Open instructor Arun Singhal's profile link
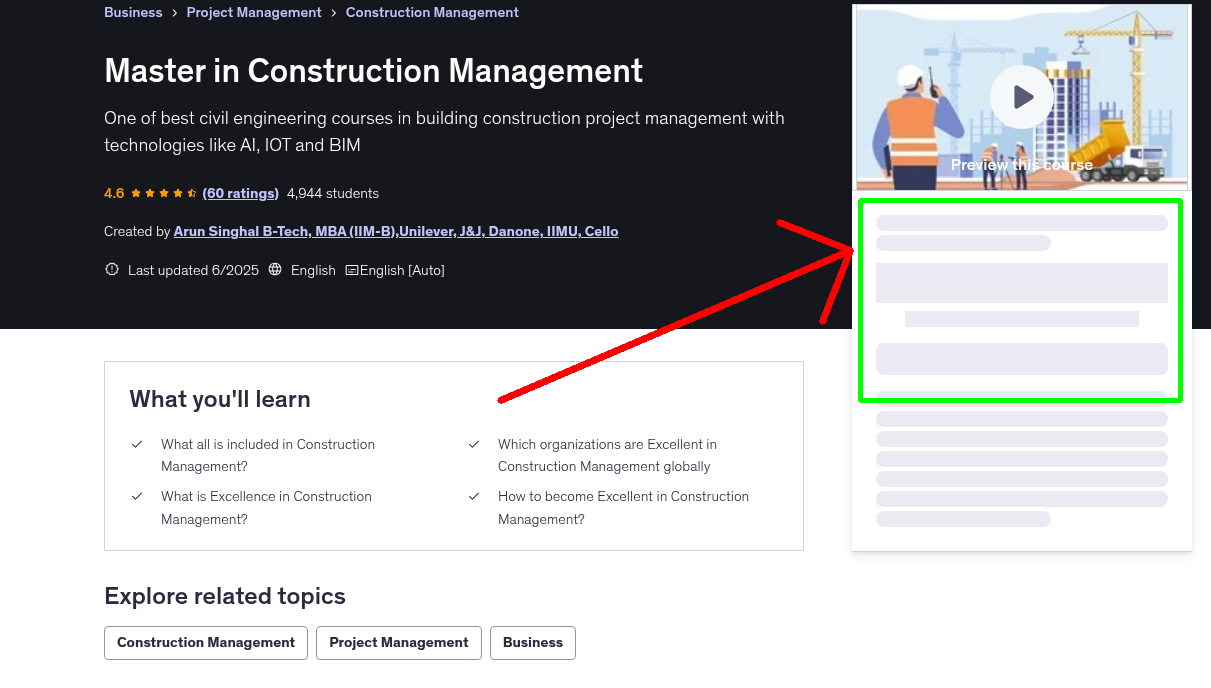The width and height of the screenshot is (1211, 688). click(x=396, y=231)
